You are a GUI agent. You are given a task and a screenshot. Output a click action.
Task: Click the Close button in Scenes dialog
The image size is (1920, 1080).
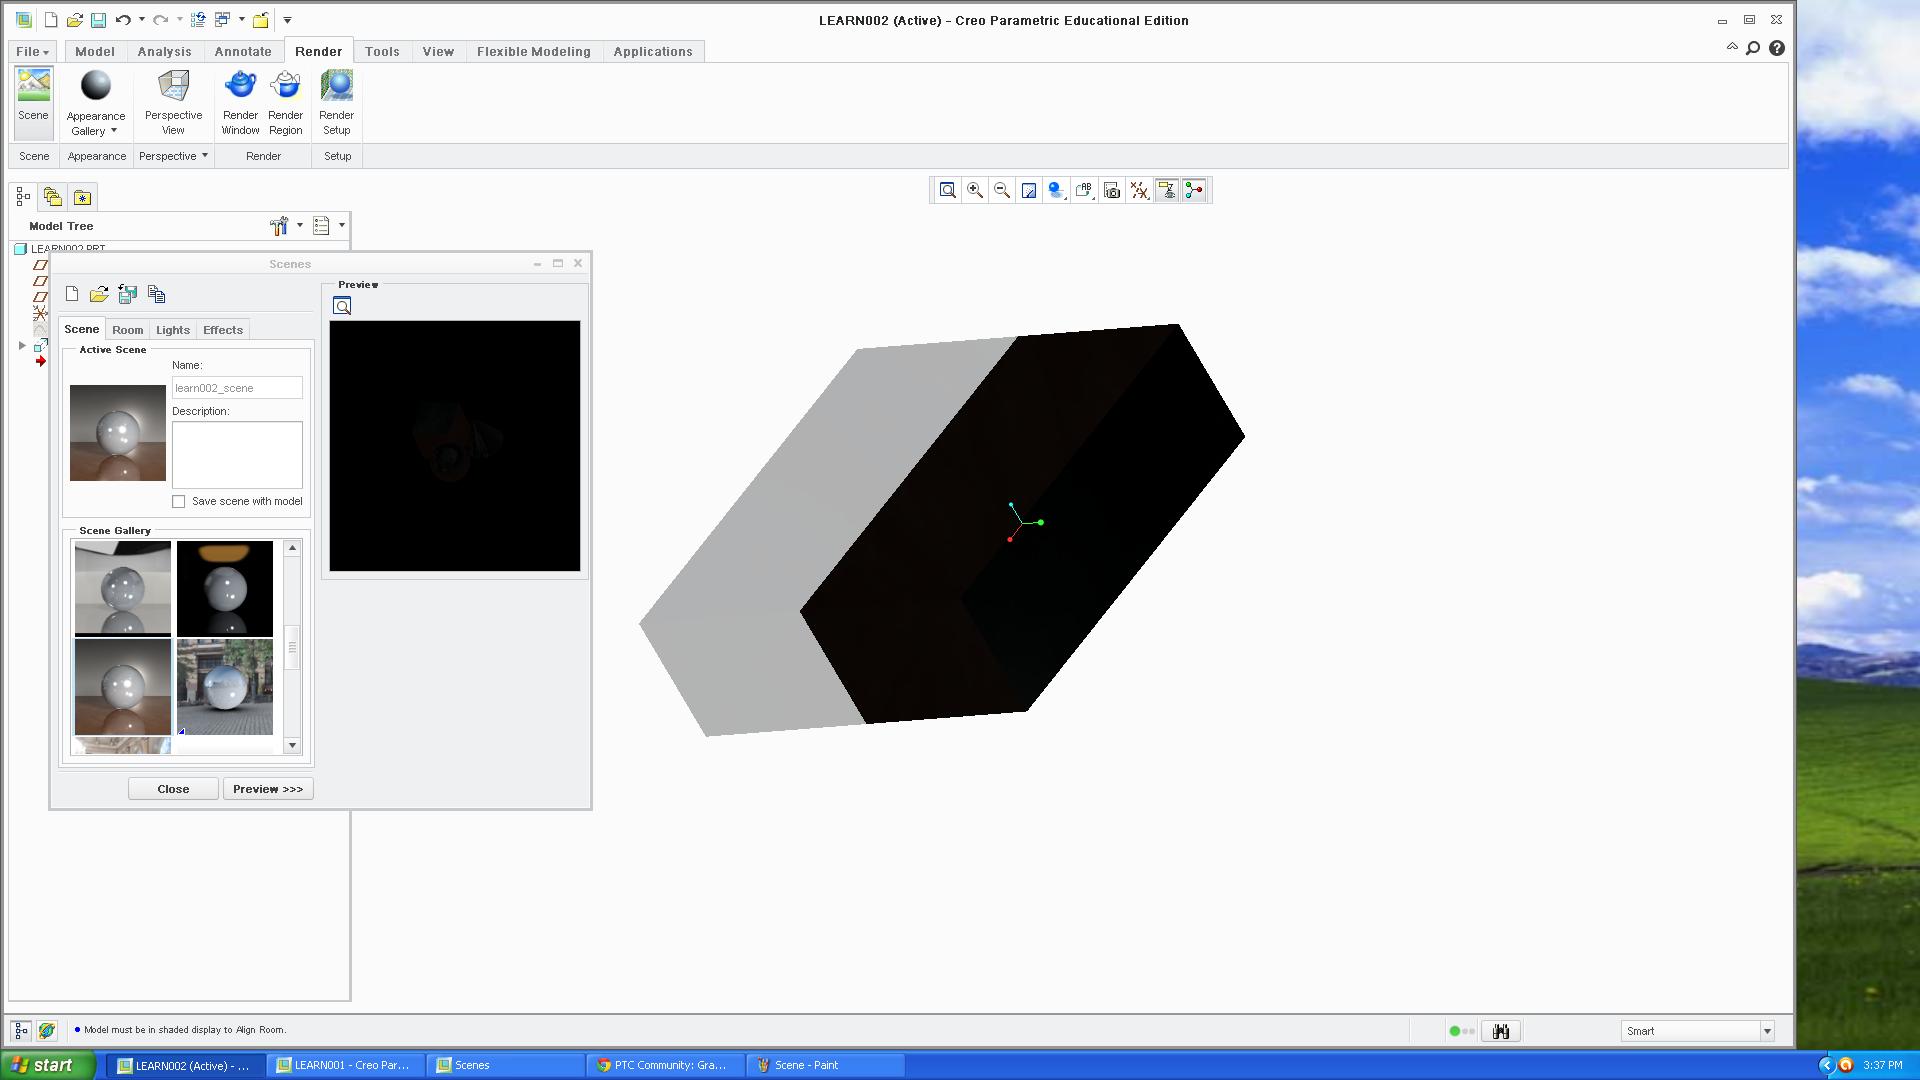click(173, 789)
